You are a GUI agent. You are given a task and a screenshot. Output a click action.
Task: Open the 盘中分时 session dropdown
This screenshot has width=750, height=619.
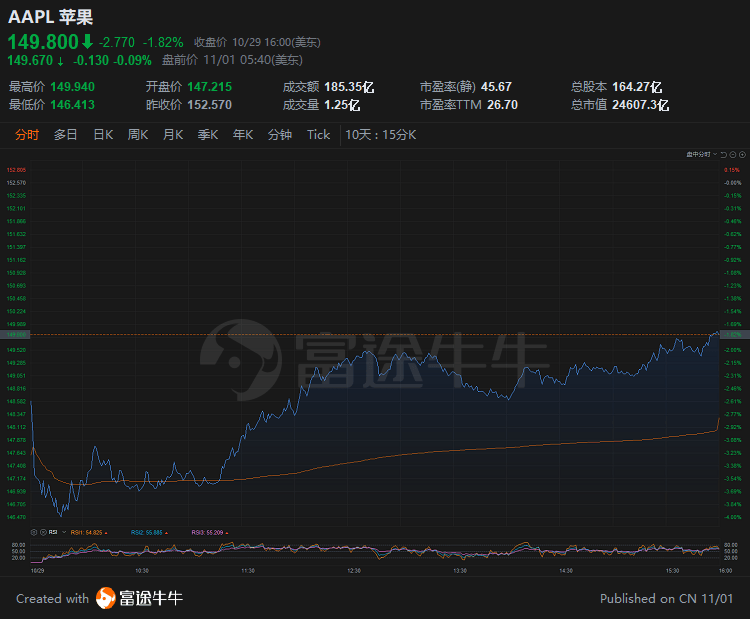click(702, 155)
